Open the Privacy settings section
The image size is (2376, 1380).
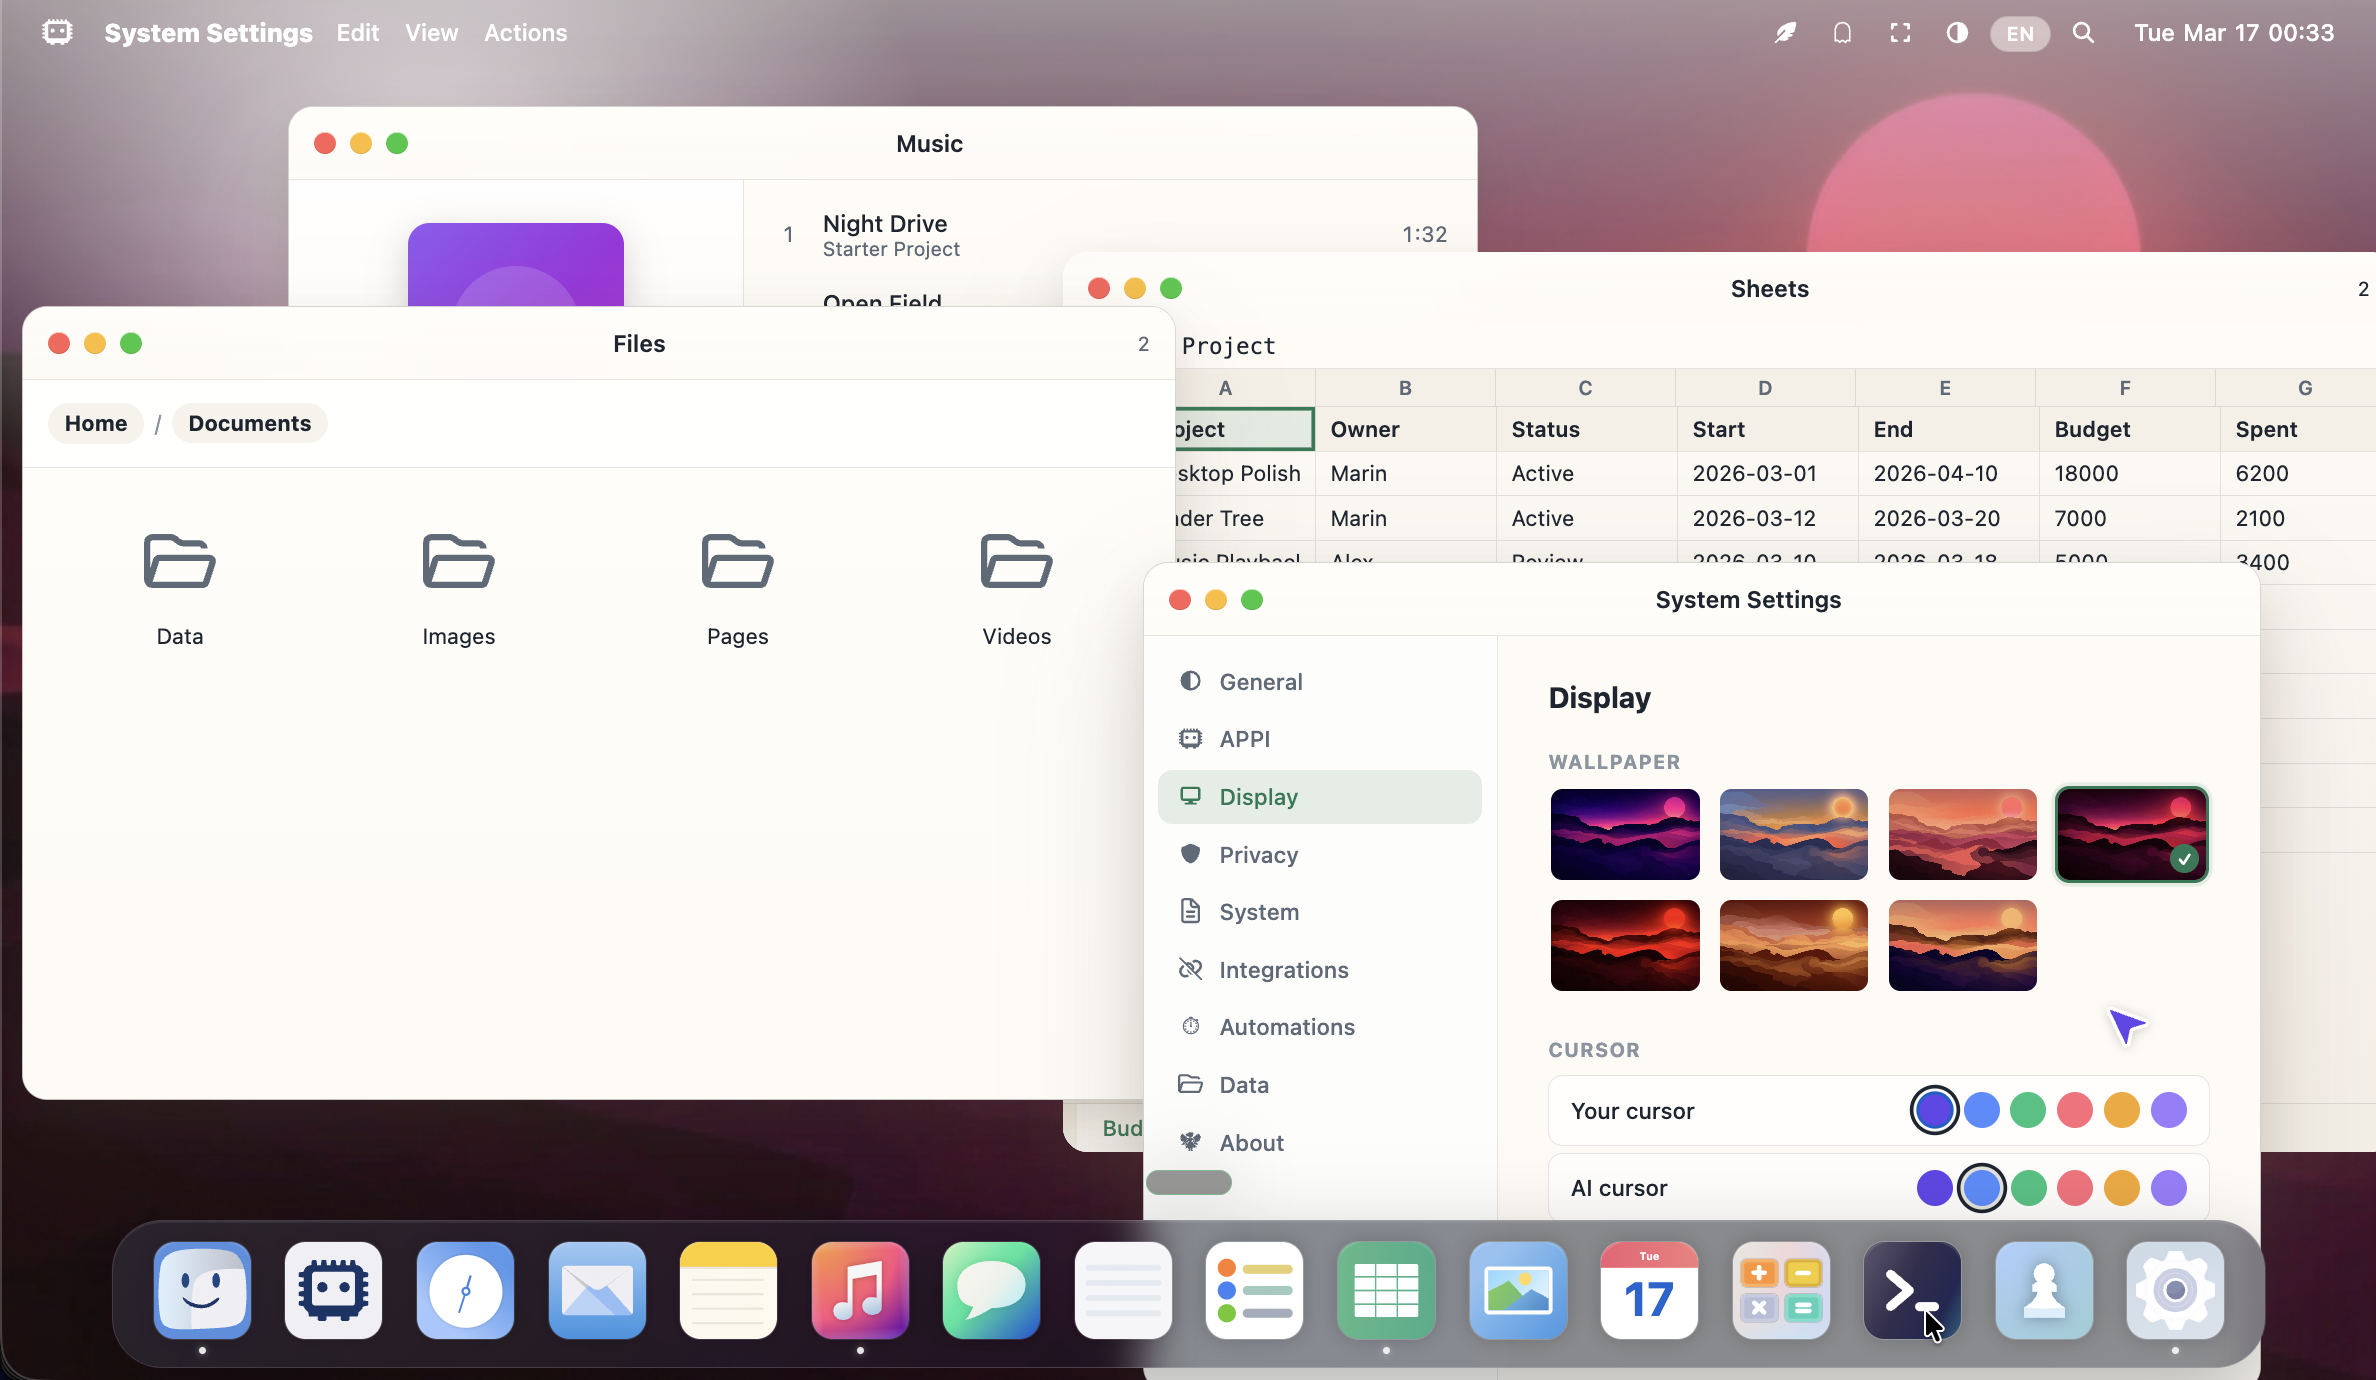(x=1258, y=855)
